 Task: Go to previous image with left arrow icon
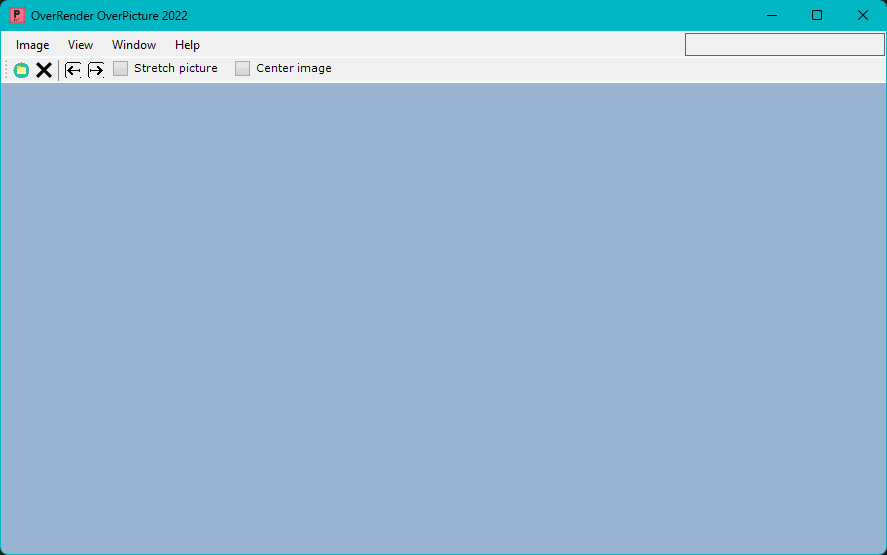pos(73,70)
